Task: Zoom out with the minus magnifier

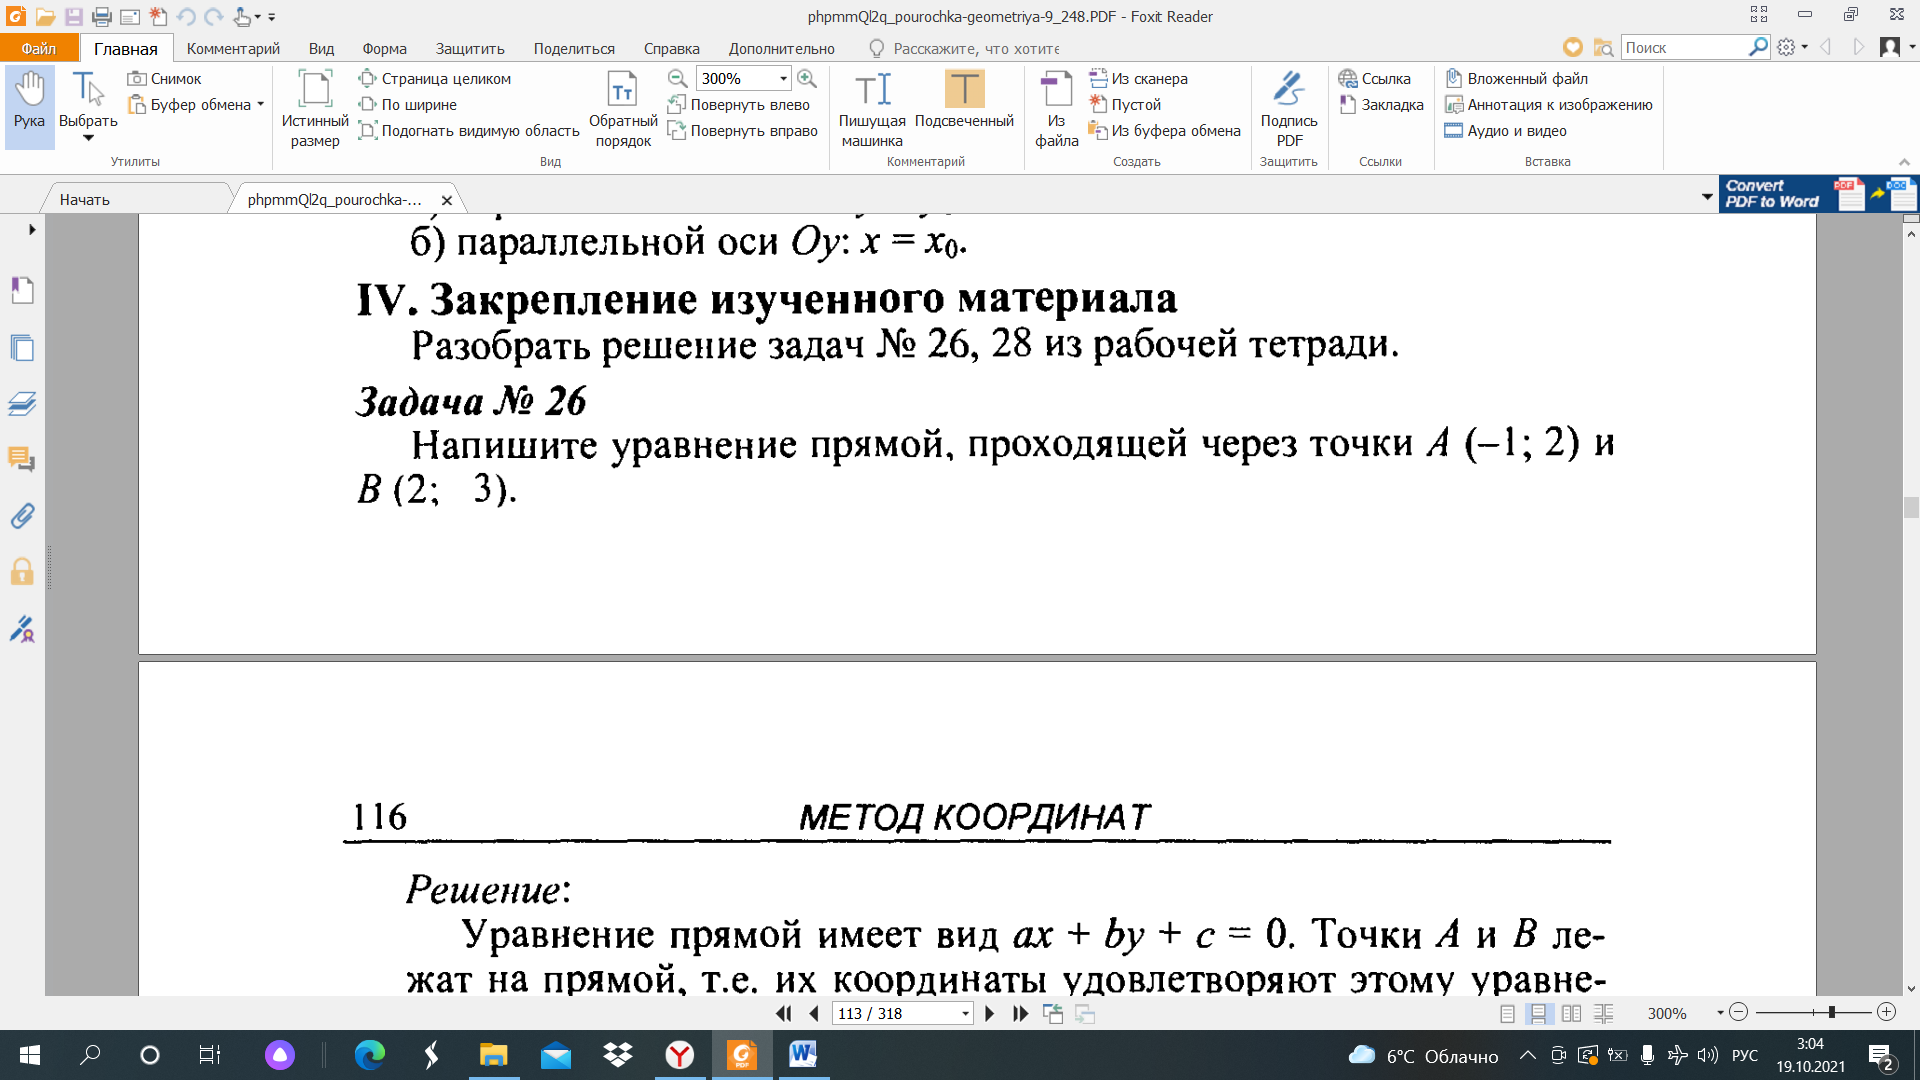Action: pos(677,78)
